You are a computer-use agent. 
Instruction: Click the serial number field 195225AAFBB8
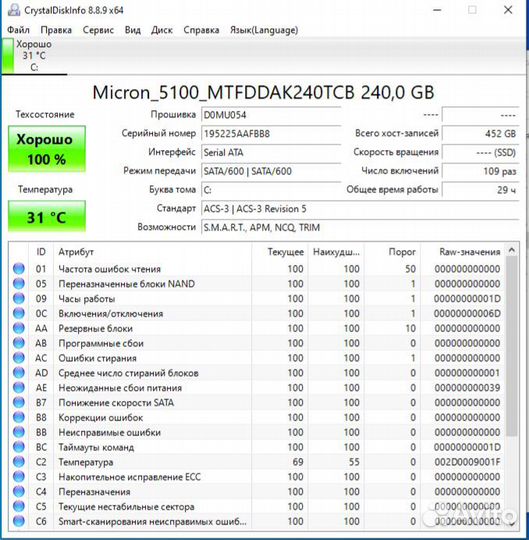[271, 134]
